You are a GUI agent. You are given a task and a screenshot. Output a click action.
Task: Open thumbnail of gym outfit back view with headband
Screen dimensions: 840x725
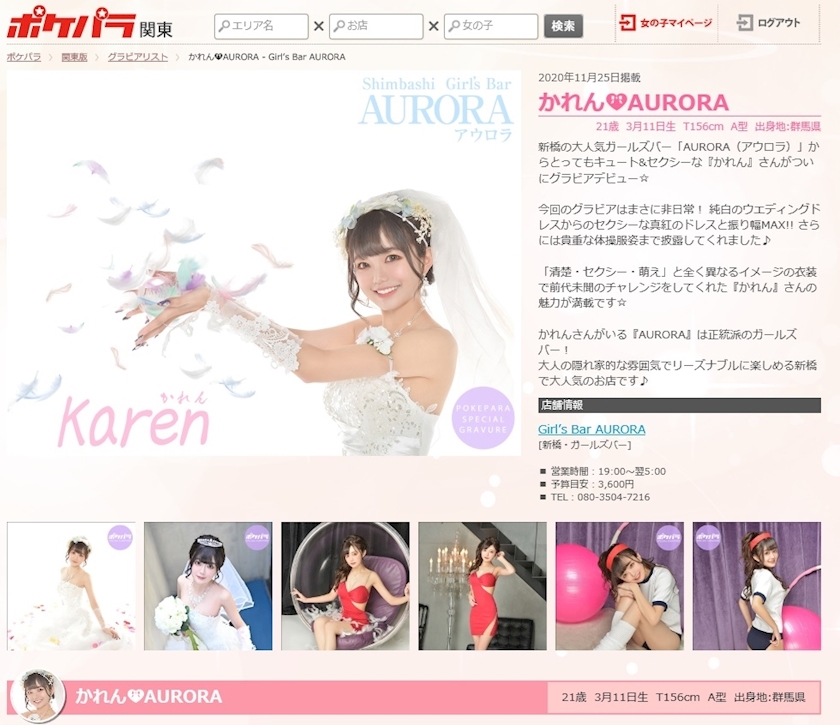tap(756, 586)
